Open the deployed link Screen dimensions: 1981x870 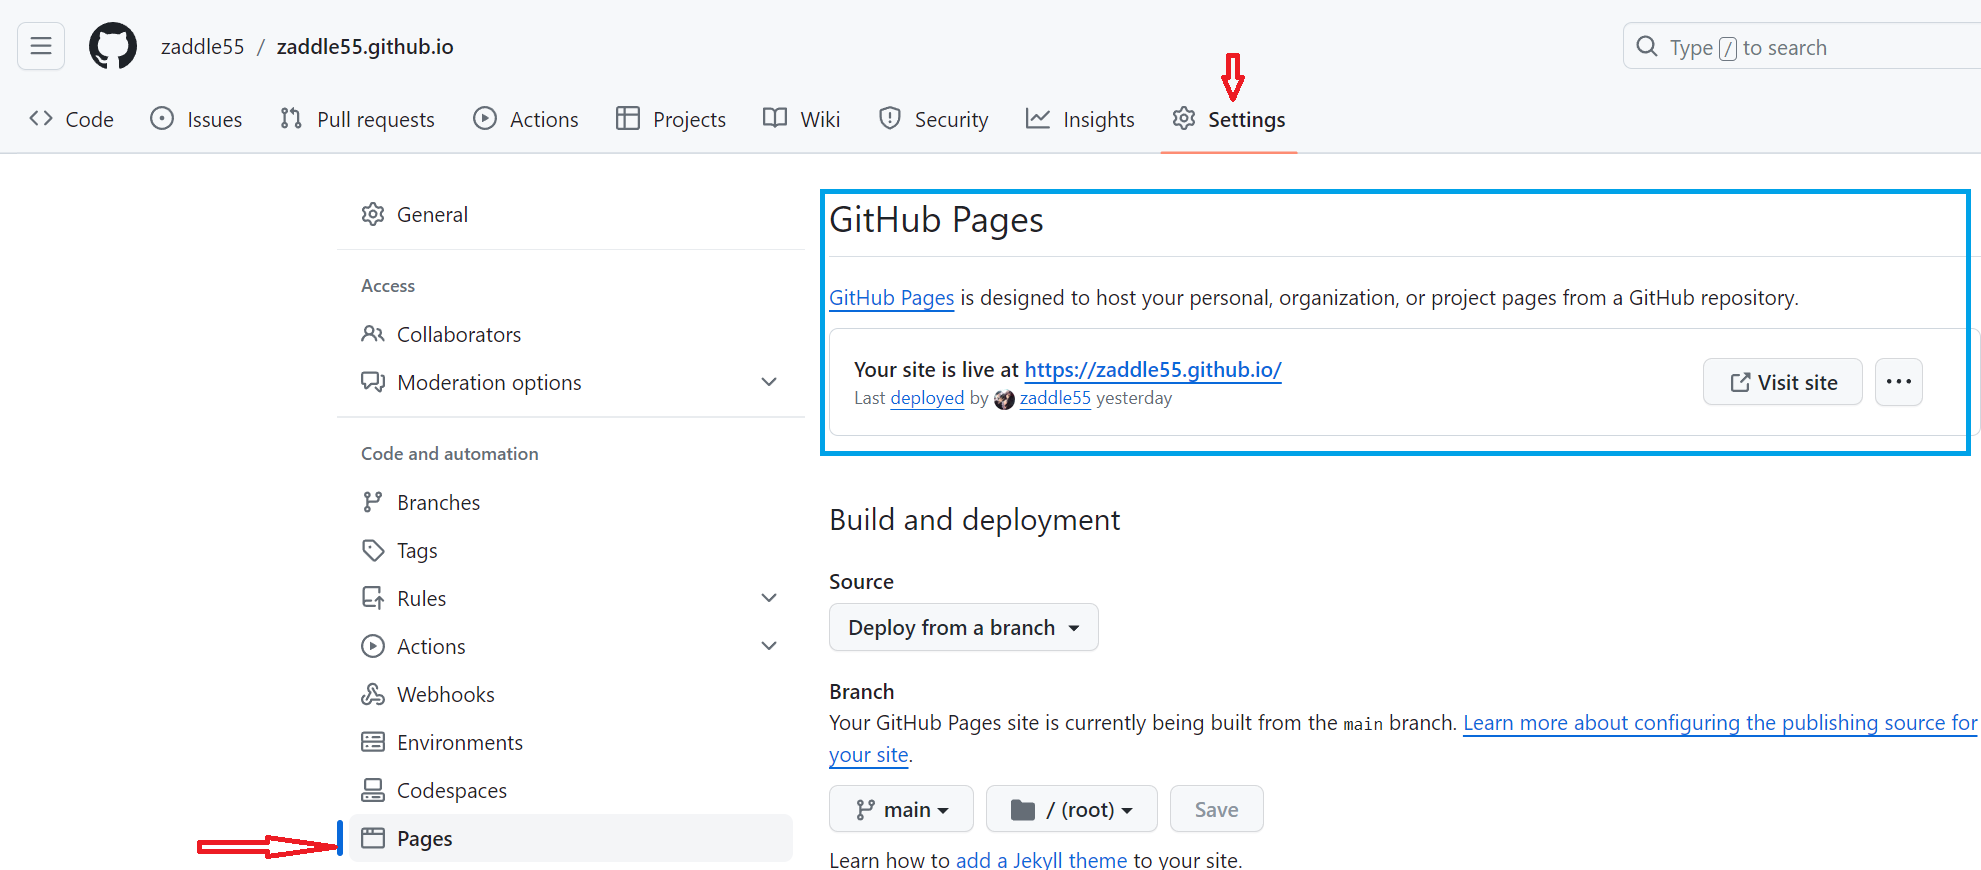927,398
